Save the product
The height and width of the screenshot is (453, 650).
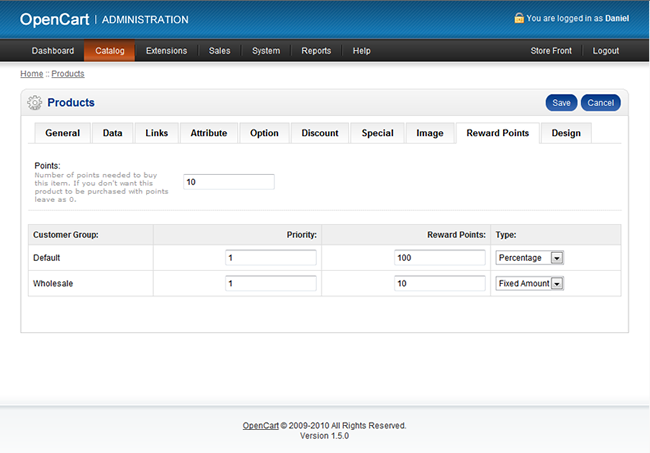click(561, 103)
